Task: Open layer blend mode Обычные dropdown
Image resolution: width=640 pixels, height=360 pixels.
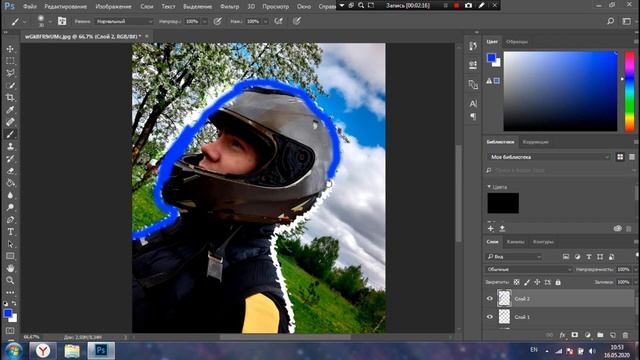Action: [529, 269]
